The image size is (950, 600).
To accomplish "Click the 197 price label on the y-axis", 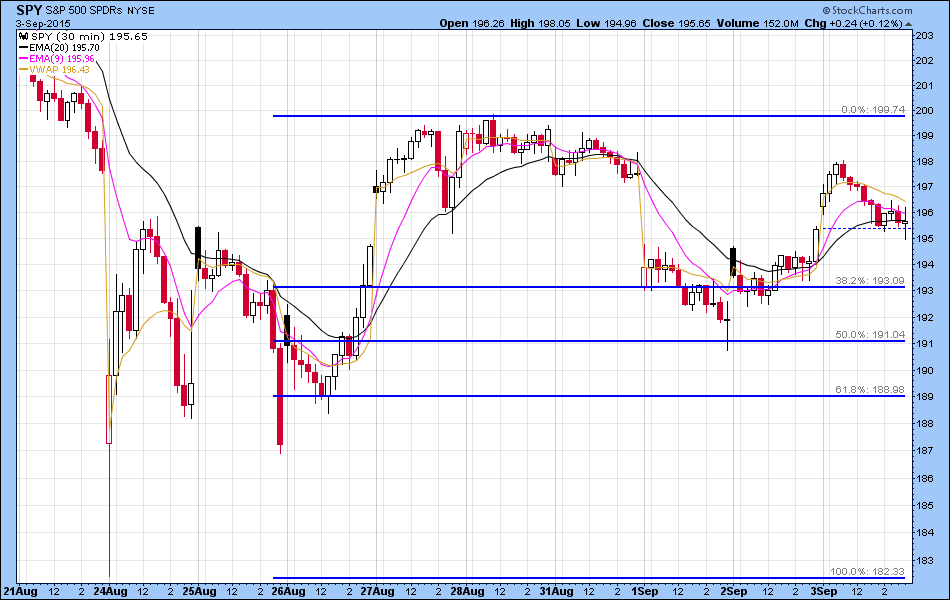I will 925,187.
